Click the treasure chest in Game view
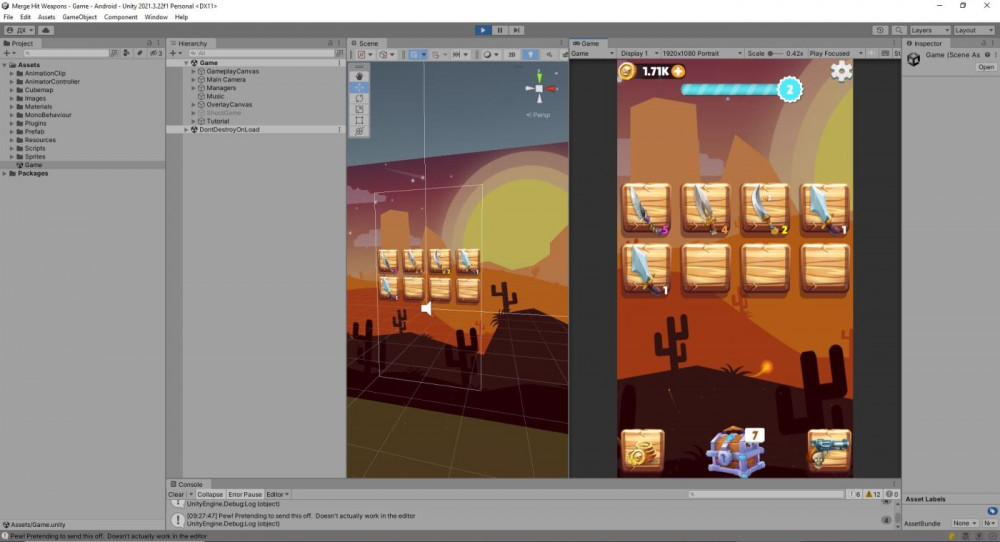 [x=735, y=451]
